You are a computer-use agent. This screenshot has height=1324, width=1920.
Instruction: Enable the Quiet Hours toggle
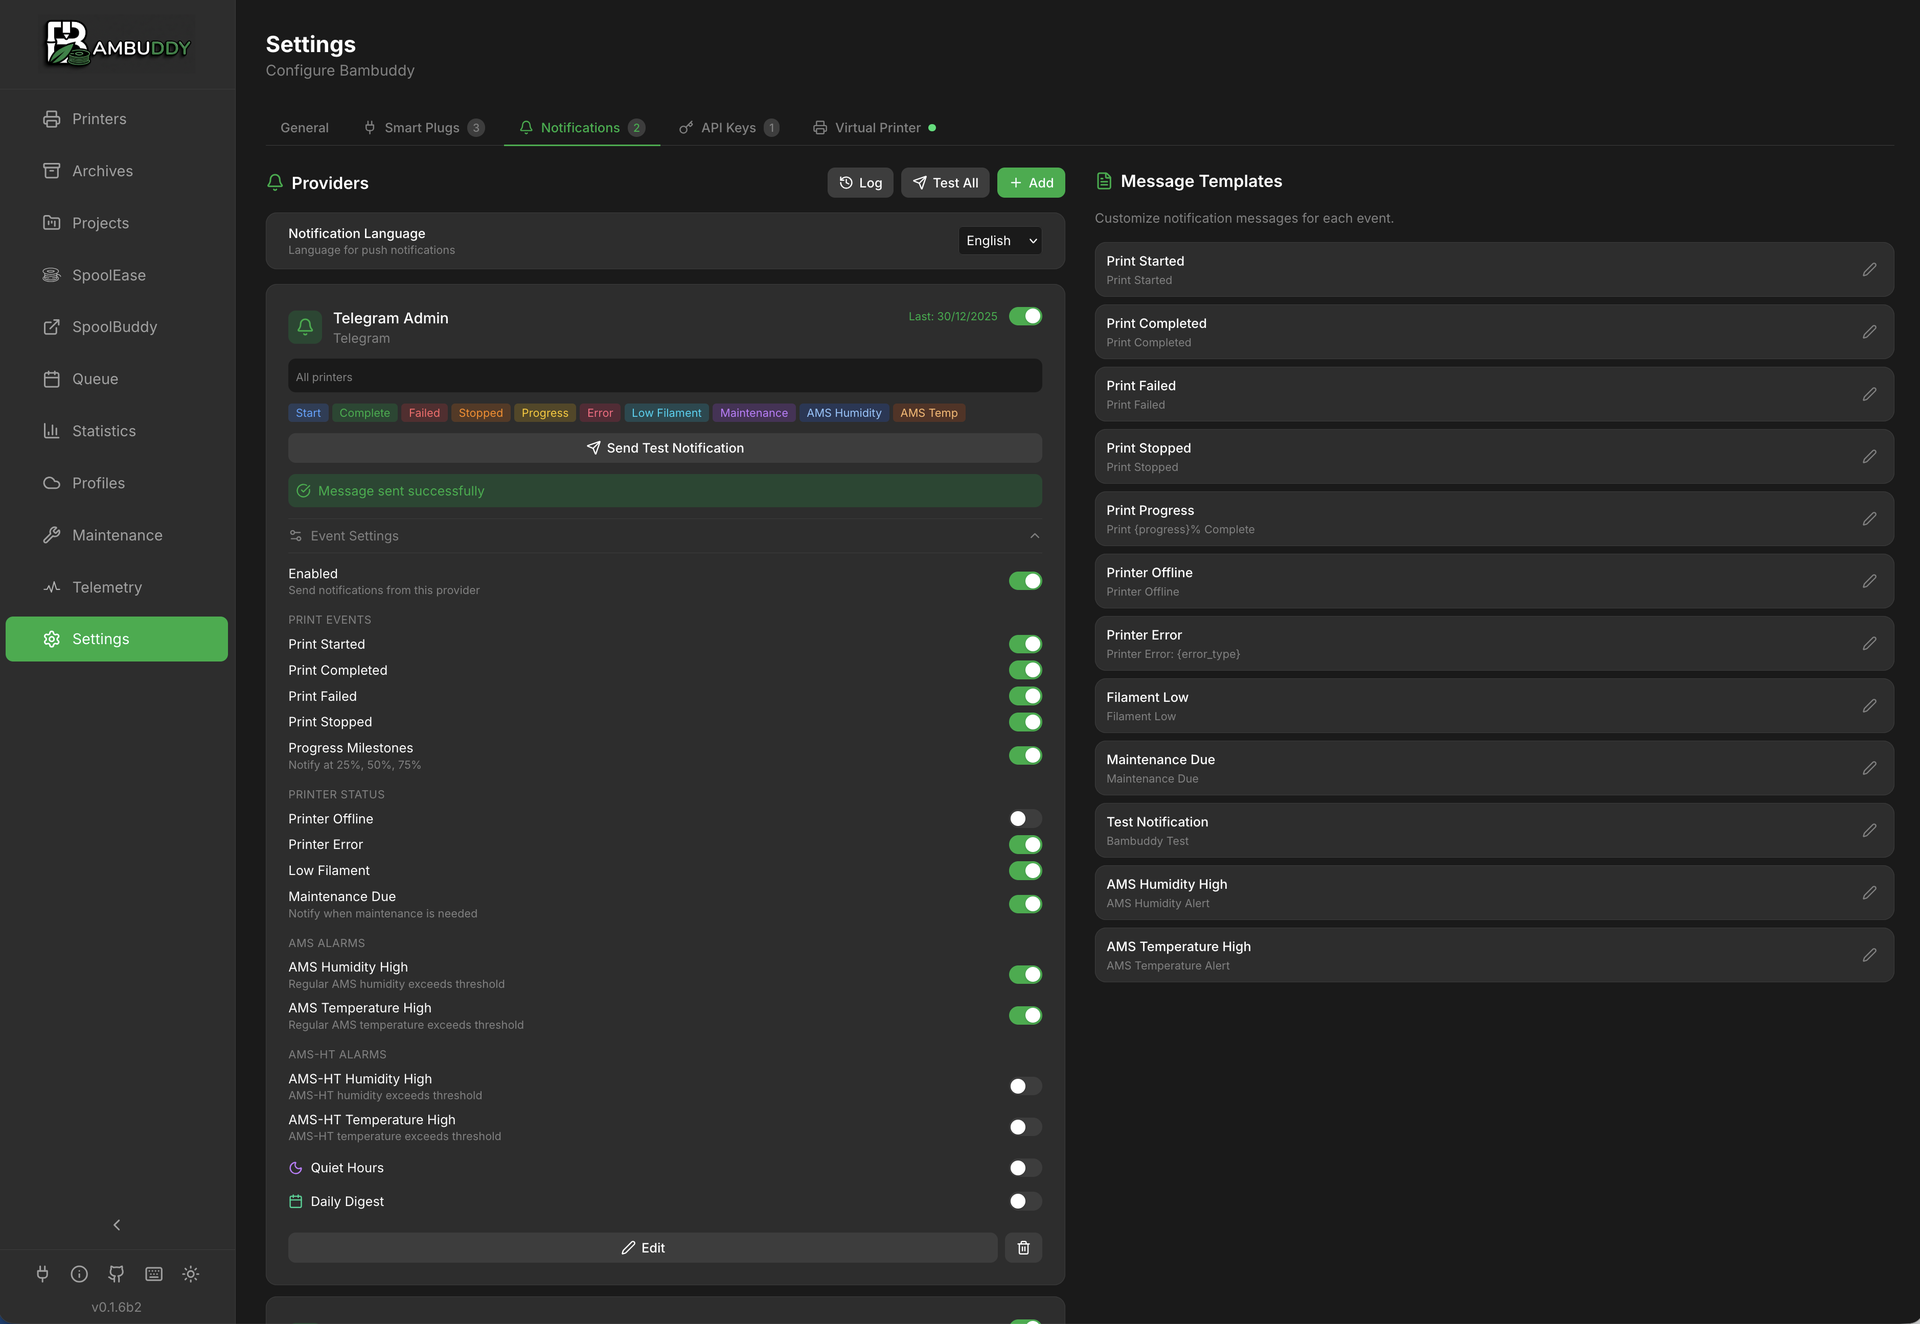pyautogui.click(x=1021, y=1167)
